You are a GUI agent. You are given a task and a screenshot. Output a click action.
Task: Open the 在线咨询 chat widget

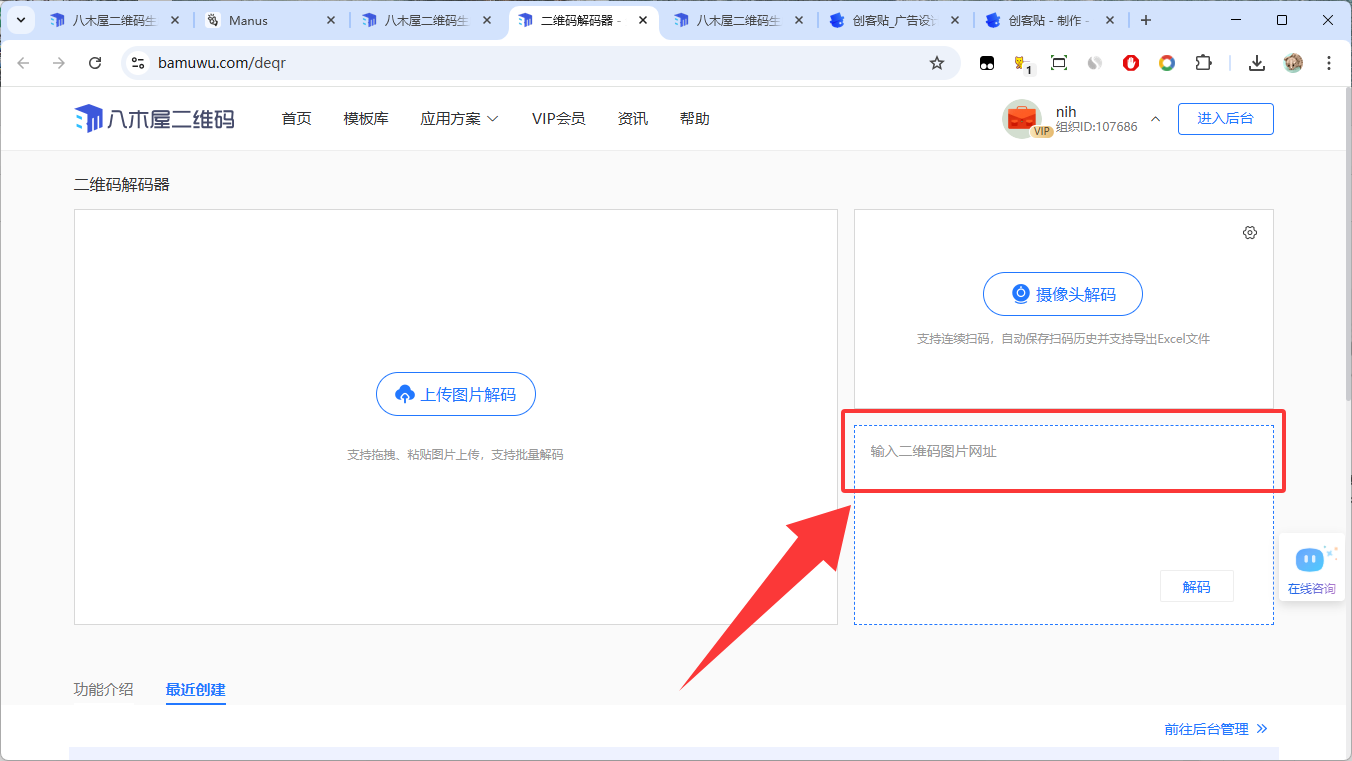tap(1311, 569)
